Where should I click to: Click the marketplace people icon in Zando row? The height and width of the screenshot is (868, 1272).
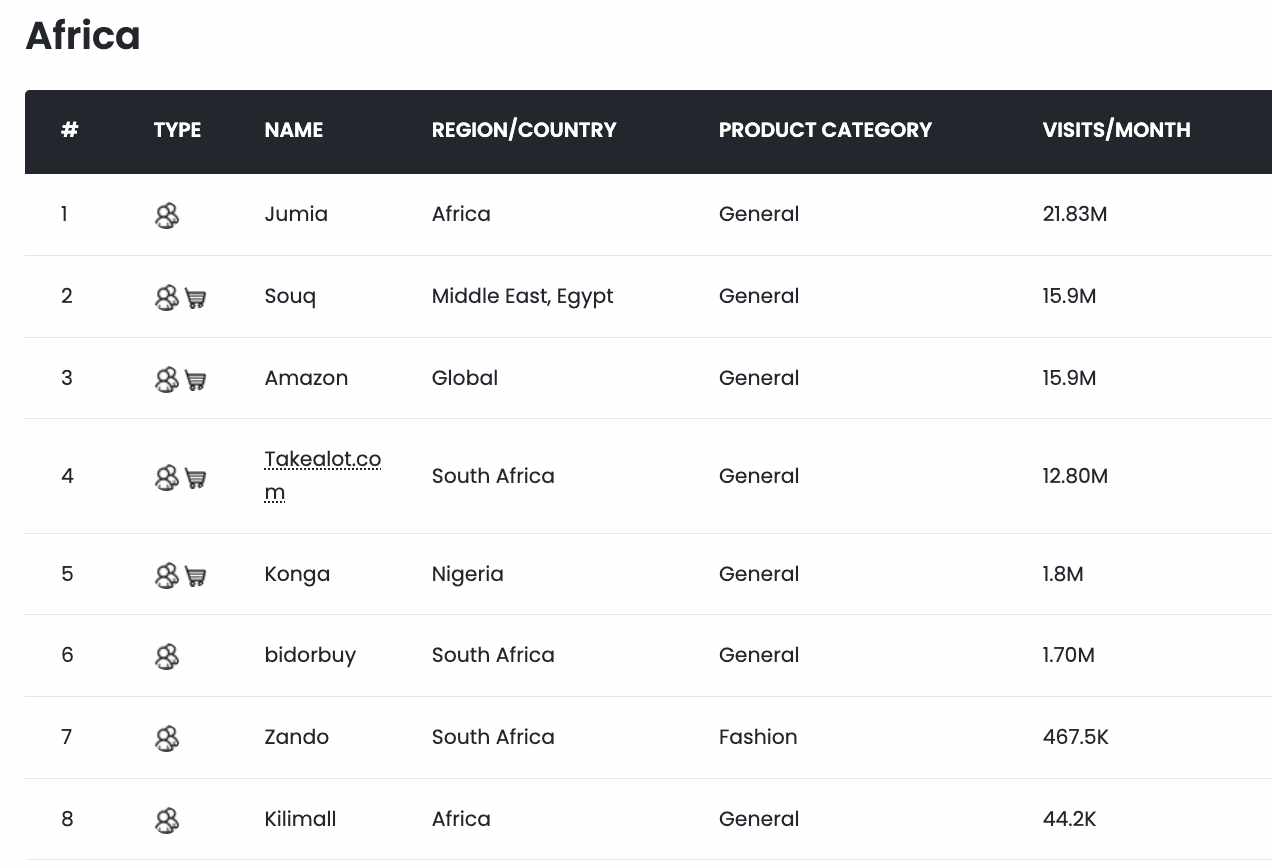tap(167, 739)
